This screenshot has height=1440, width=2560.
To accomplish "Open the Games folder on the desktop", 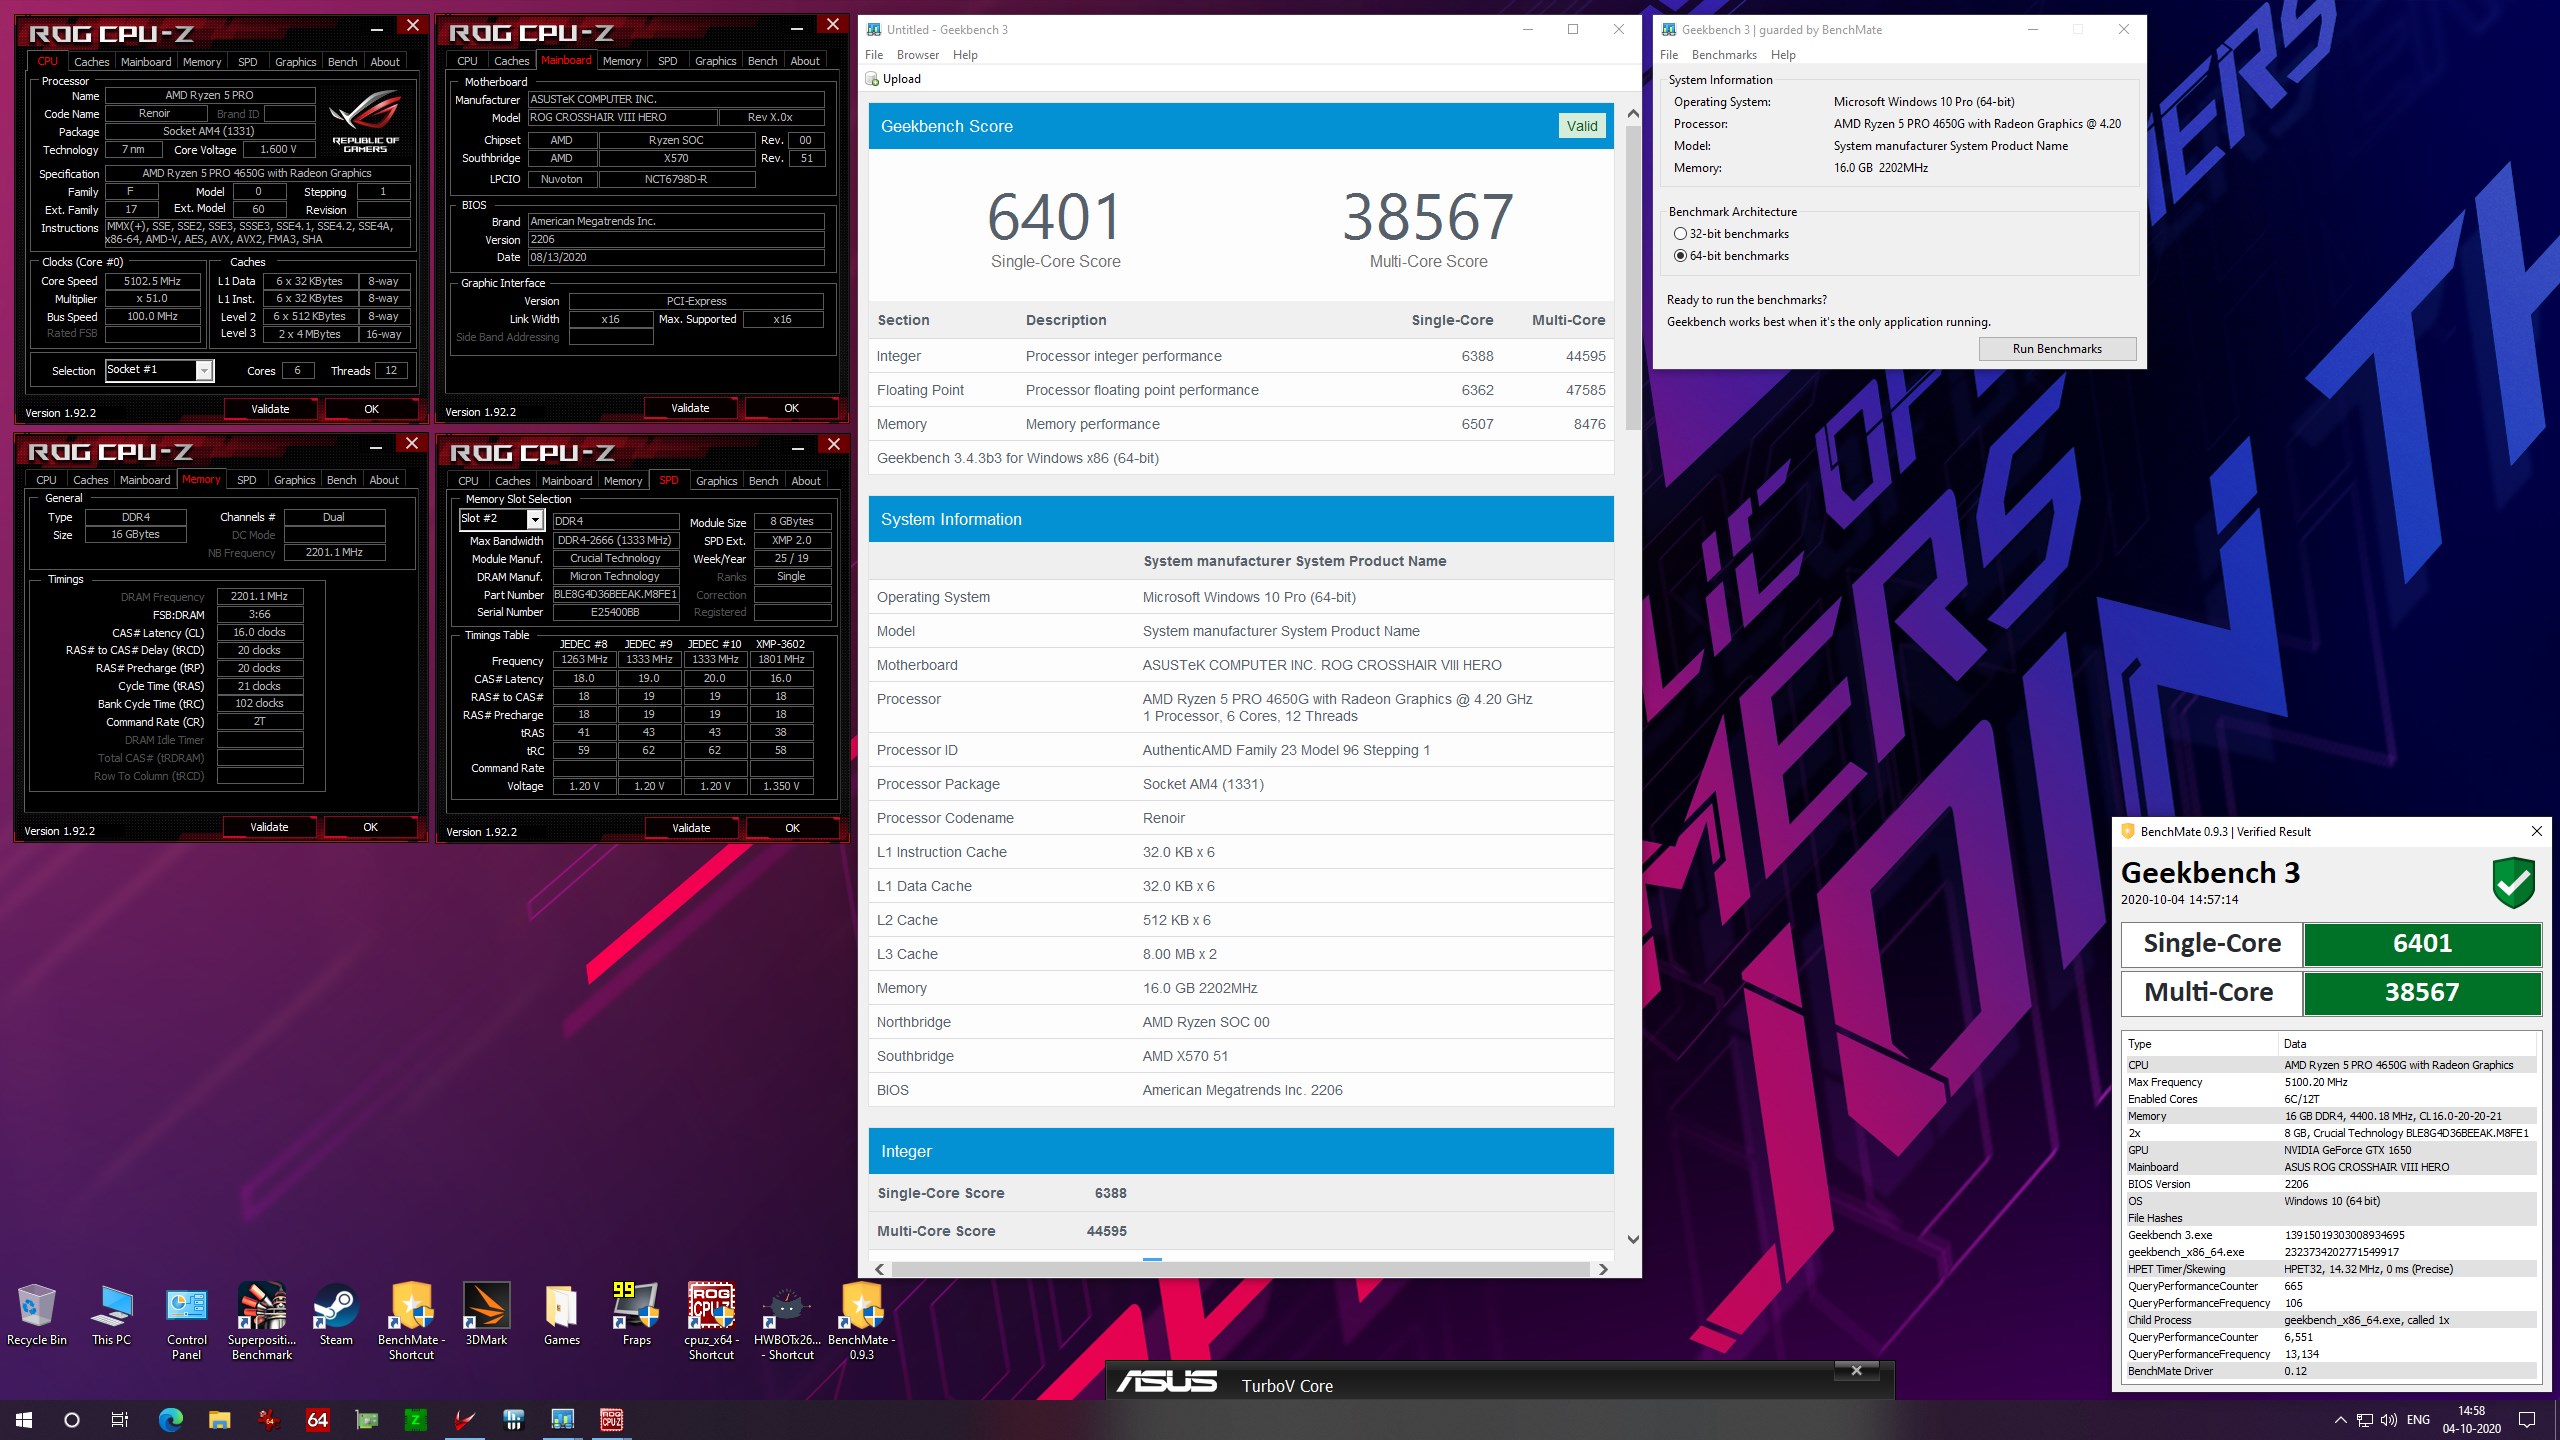I will click(x=561, y=1315).
